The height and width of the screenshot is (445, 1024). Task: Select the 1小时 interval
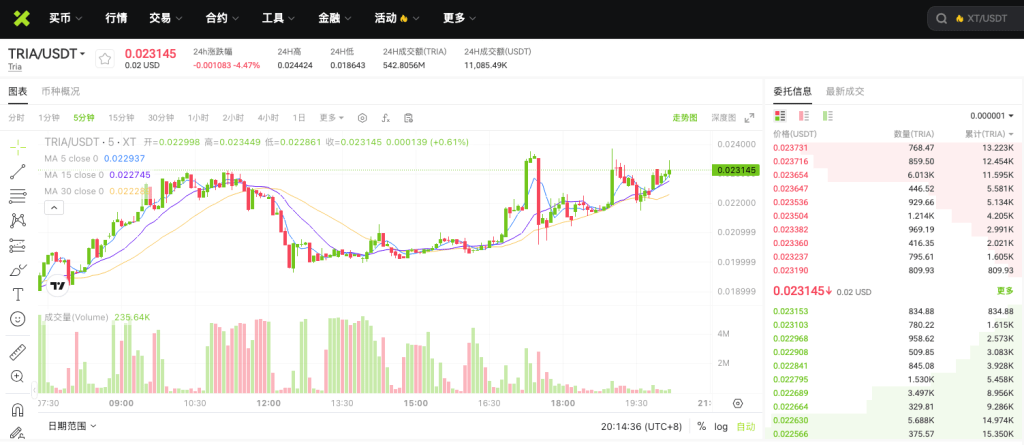(x=198, y=118)
